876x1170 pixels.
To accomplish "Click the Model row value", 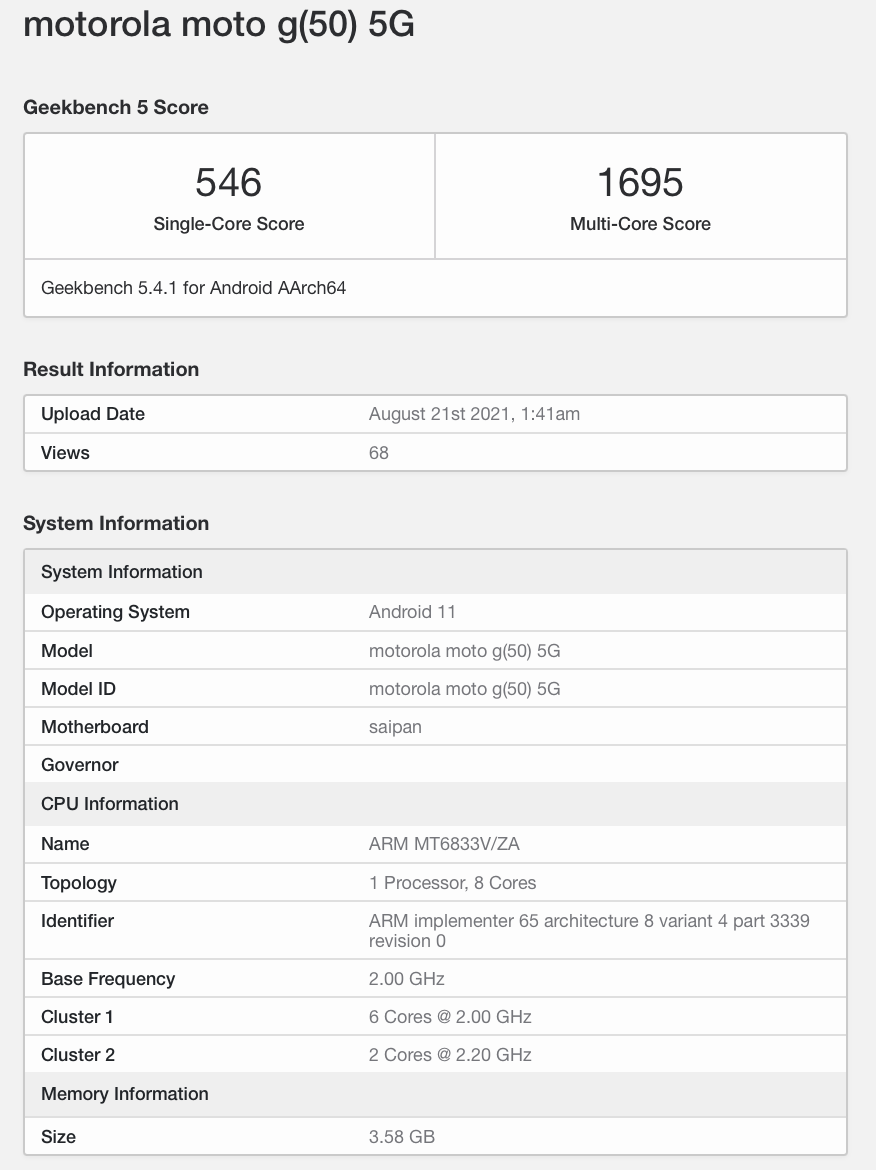I will tap(464, 651).
